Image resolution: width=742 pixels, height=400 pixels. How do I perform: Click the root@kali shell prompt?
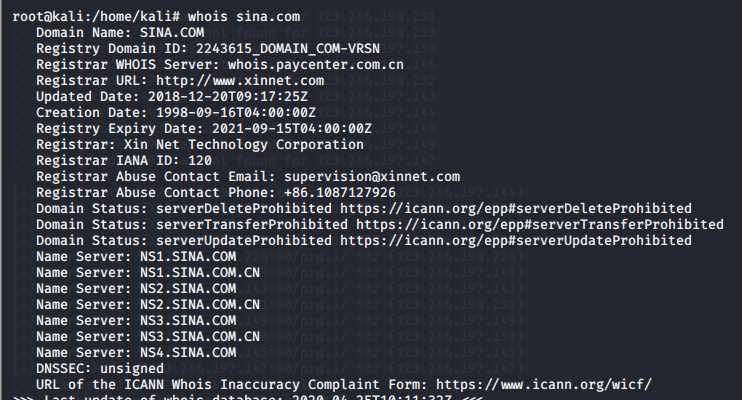pyautogui.click(x=96, y=17)
